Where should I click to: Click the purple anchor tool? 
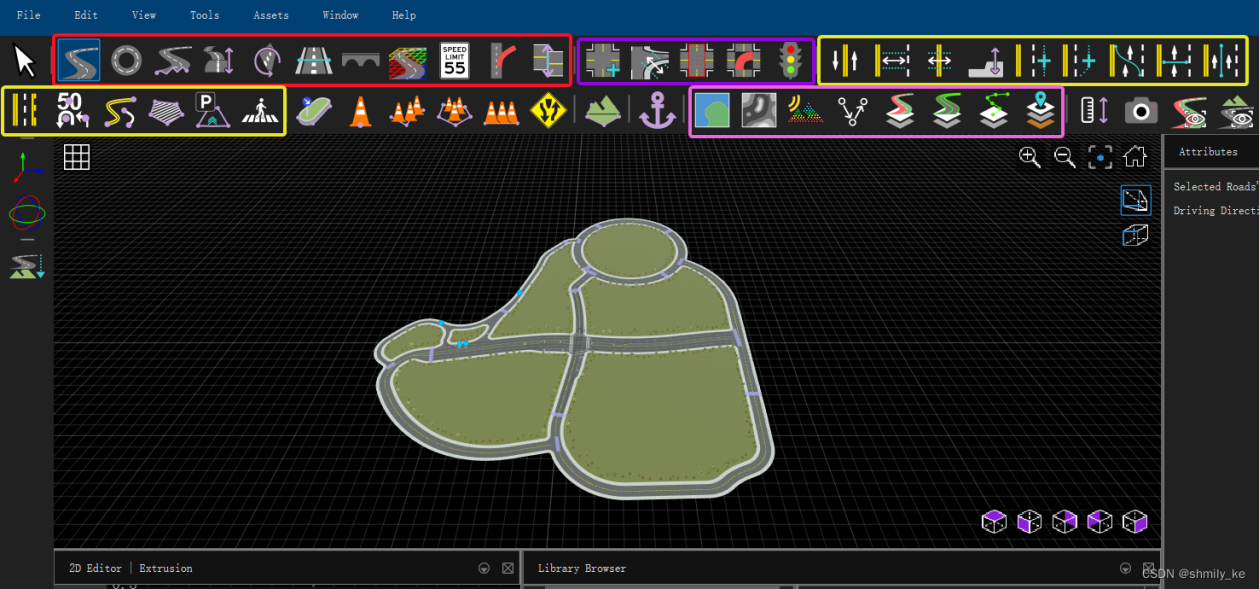(657, 111)
